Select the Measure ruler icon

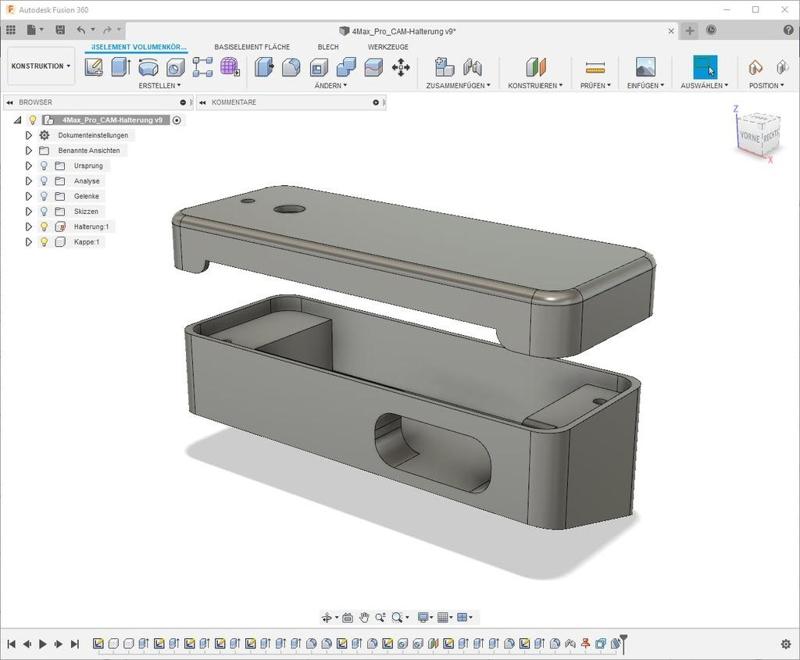[596, 67]
